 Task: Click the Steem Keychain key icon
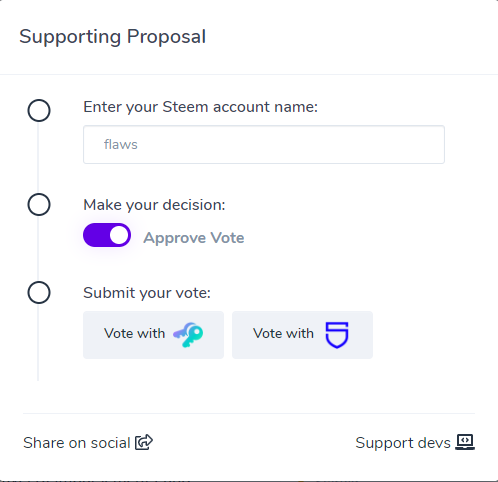188,335
